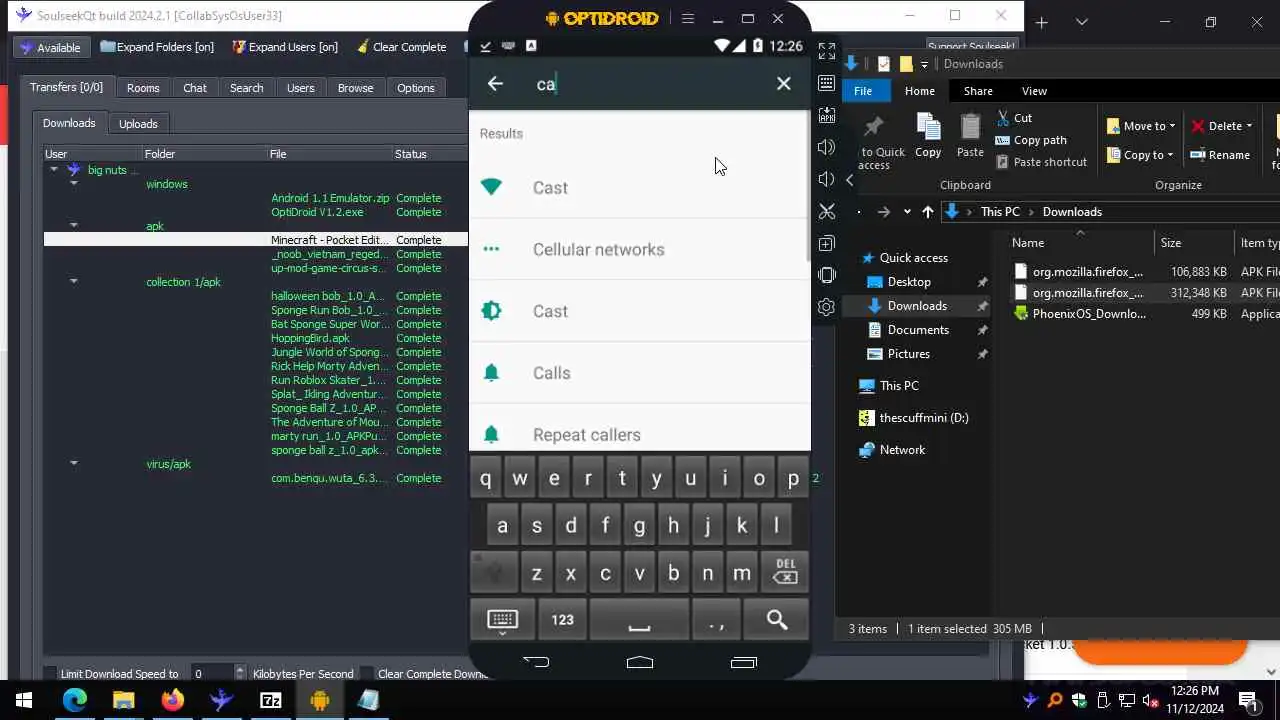Open the Share ribbon tab in Explorer

(x=978, y=91)
